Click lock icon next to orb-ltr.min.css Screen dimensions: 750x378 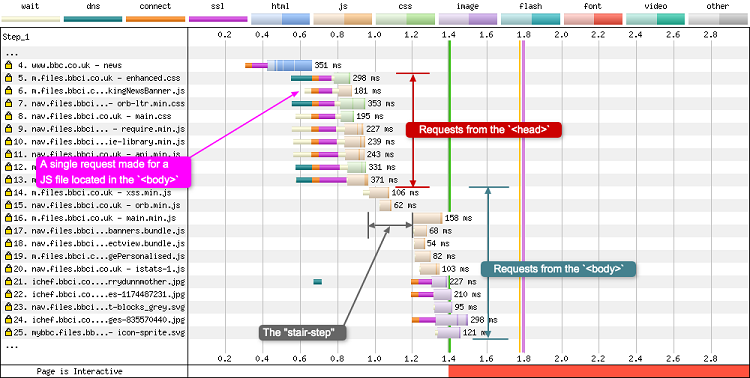coord(8,103)
